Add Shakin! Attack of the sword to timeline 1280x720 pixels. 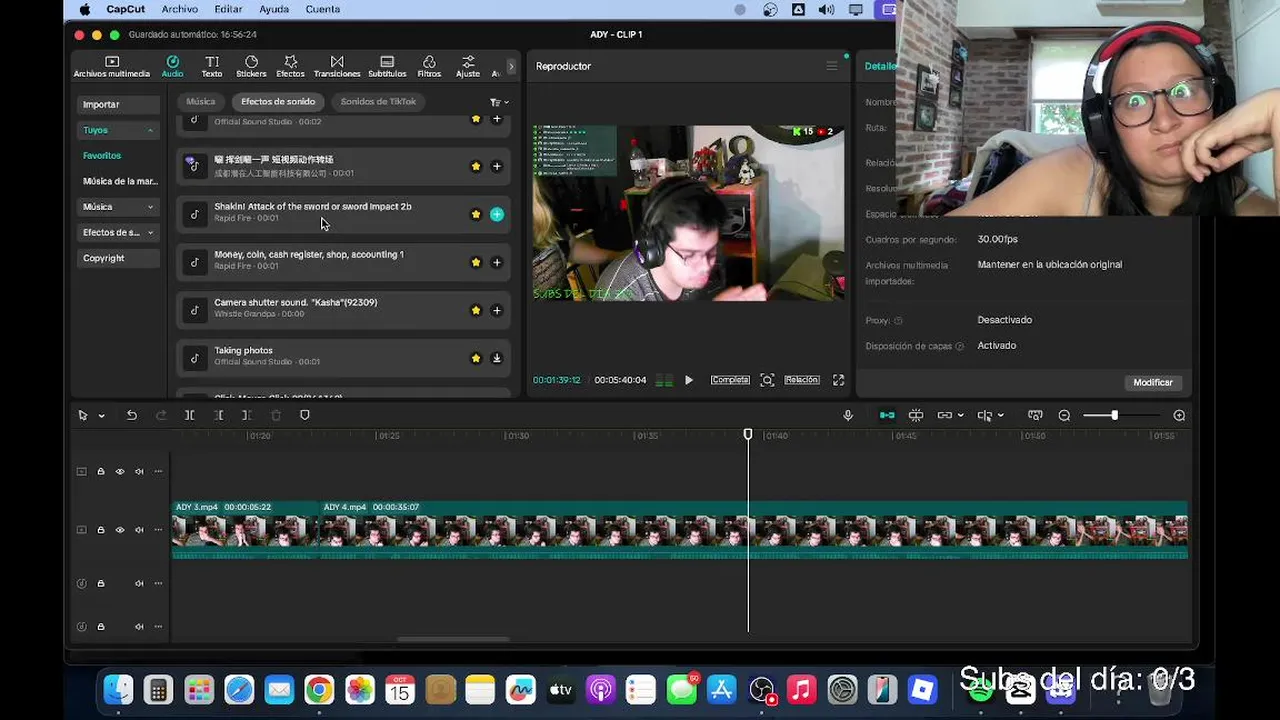[x=497, y=214]
